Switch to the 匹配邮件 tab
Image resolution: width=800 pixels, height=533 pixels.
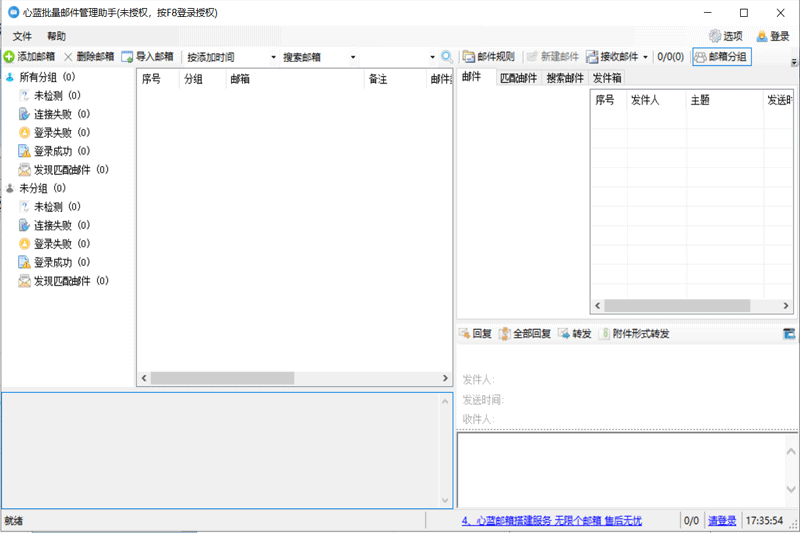pyautogui.click(x=518, y=78)
